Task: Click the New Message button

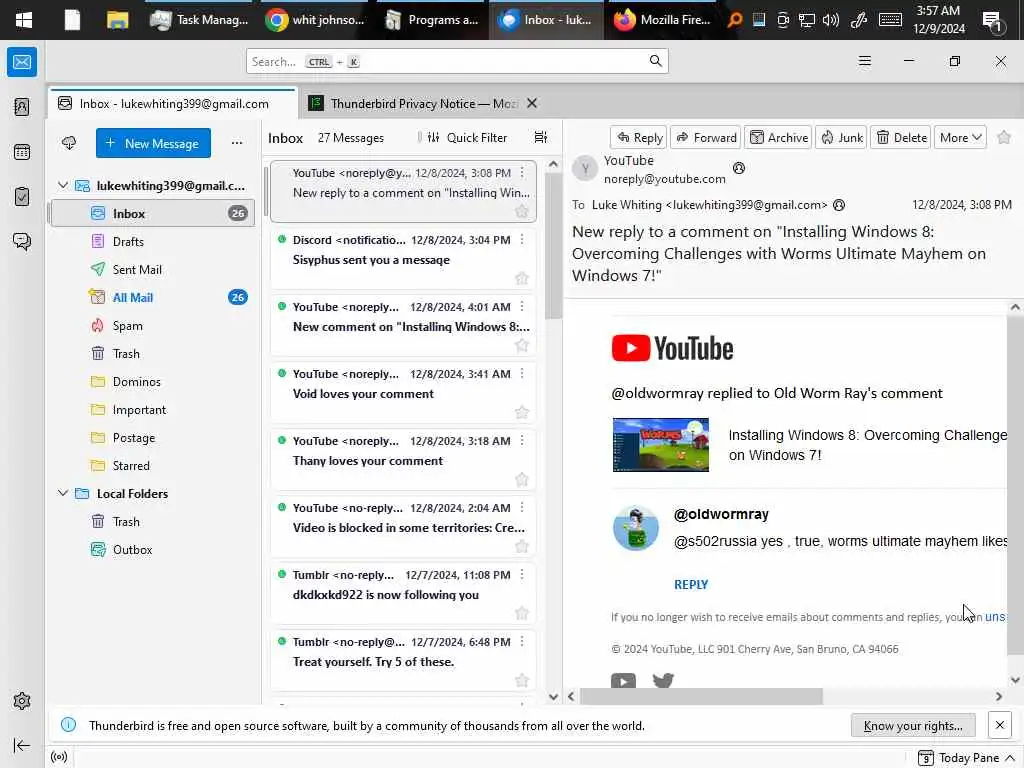Action: pos(153,143)
